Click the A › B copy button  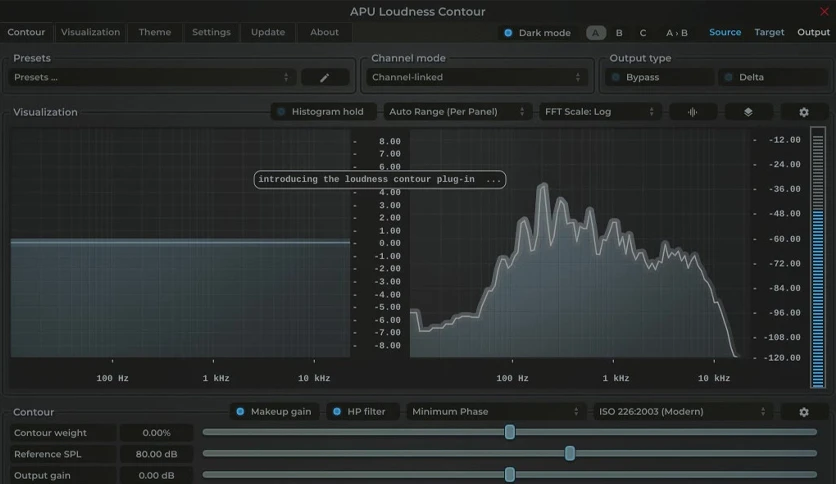(x=677, y=33)
